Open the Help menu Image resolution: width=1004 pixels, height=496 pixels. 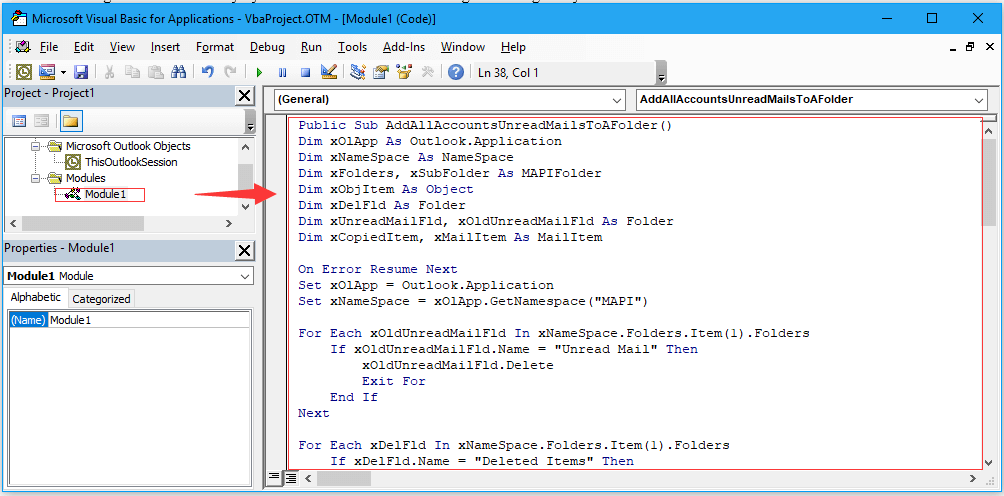(x=513, y=47)
